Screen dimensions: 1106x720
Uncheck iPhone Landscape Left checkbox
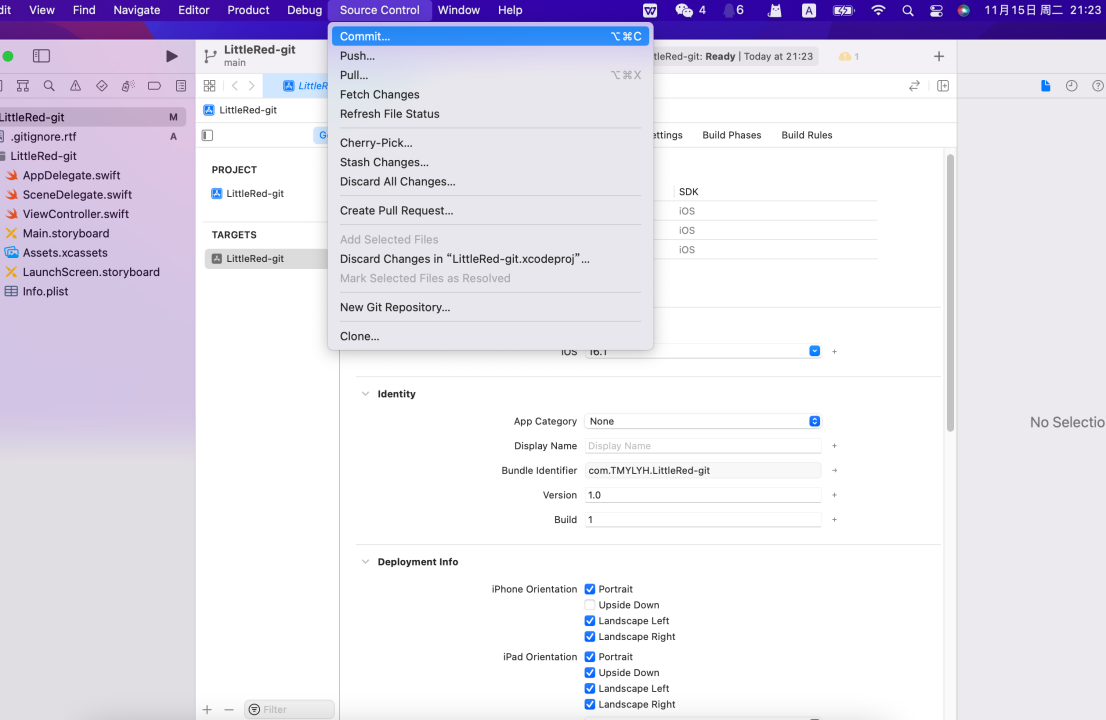pyautogui.click(x=590, y=621)
